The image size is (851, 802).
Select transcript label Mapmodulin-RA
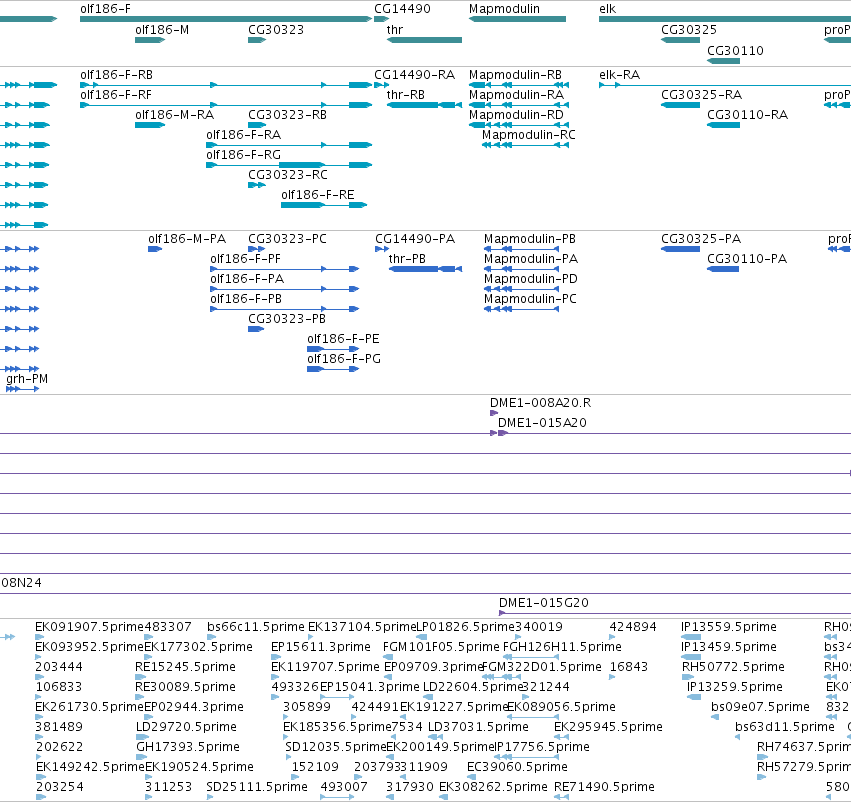click(x=516, y=95)
